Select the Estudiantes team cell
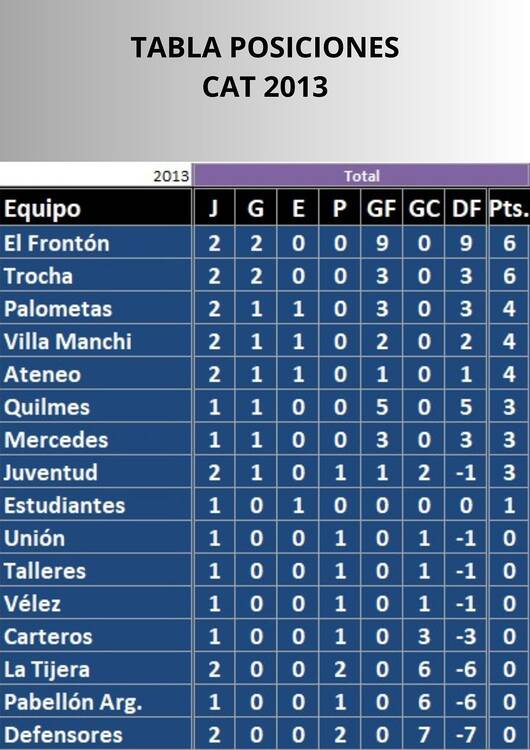530x750 pixels. tap(96, 506)
